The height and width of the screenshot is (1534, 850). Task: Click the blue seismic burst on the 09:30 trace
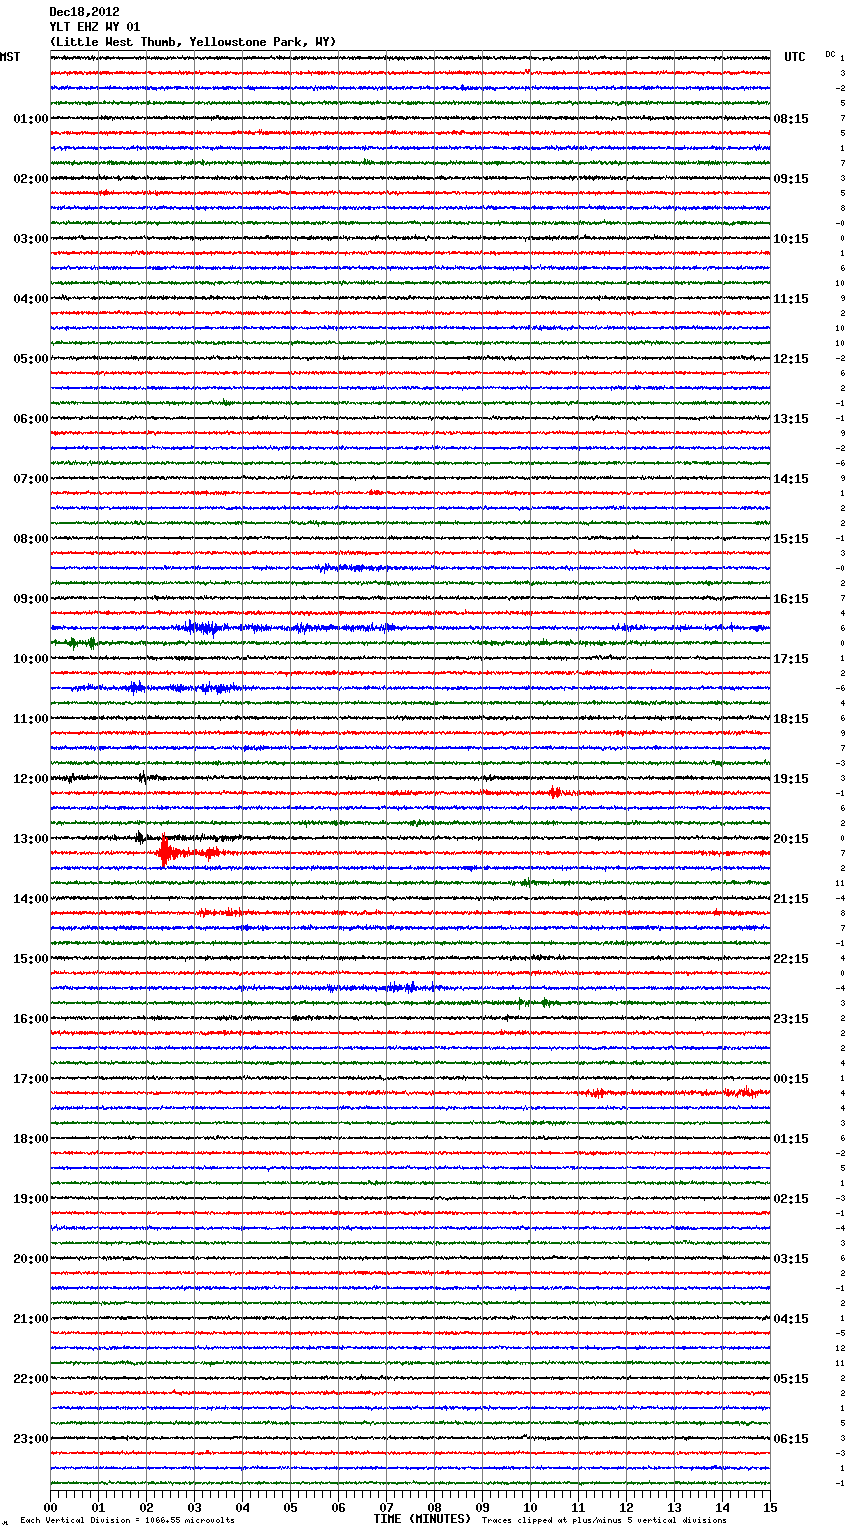click(205, 628)
